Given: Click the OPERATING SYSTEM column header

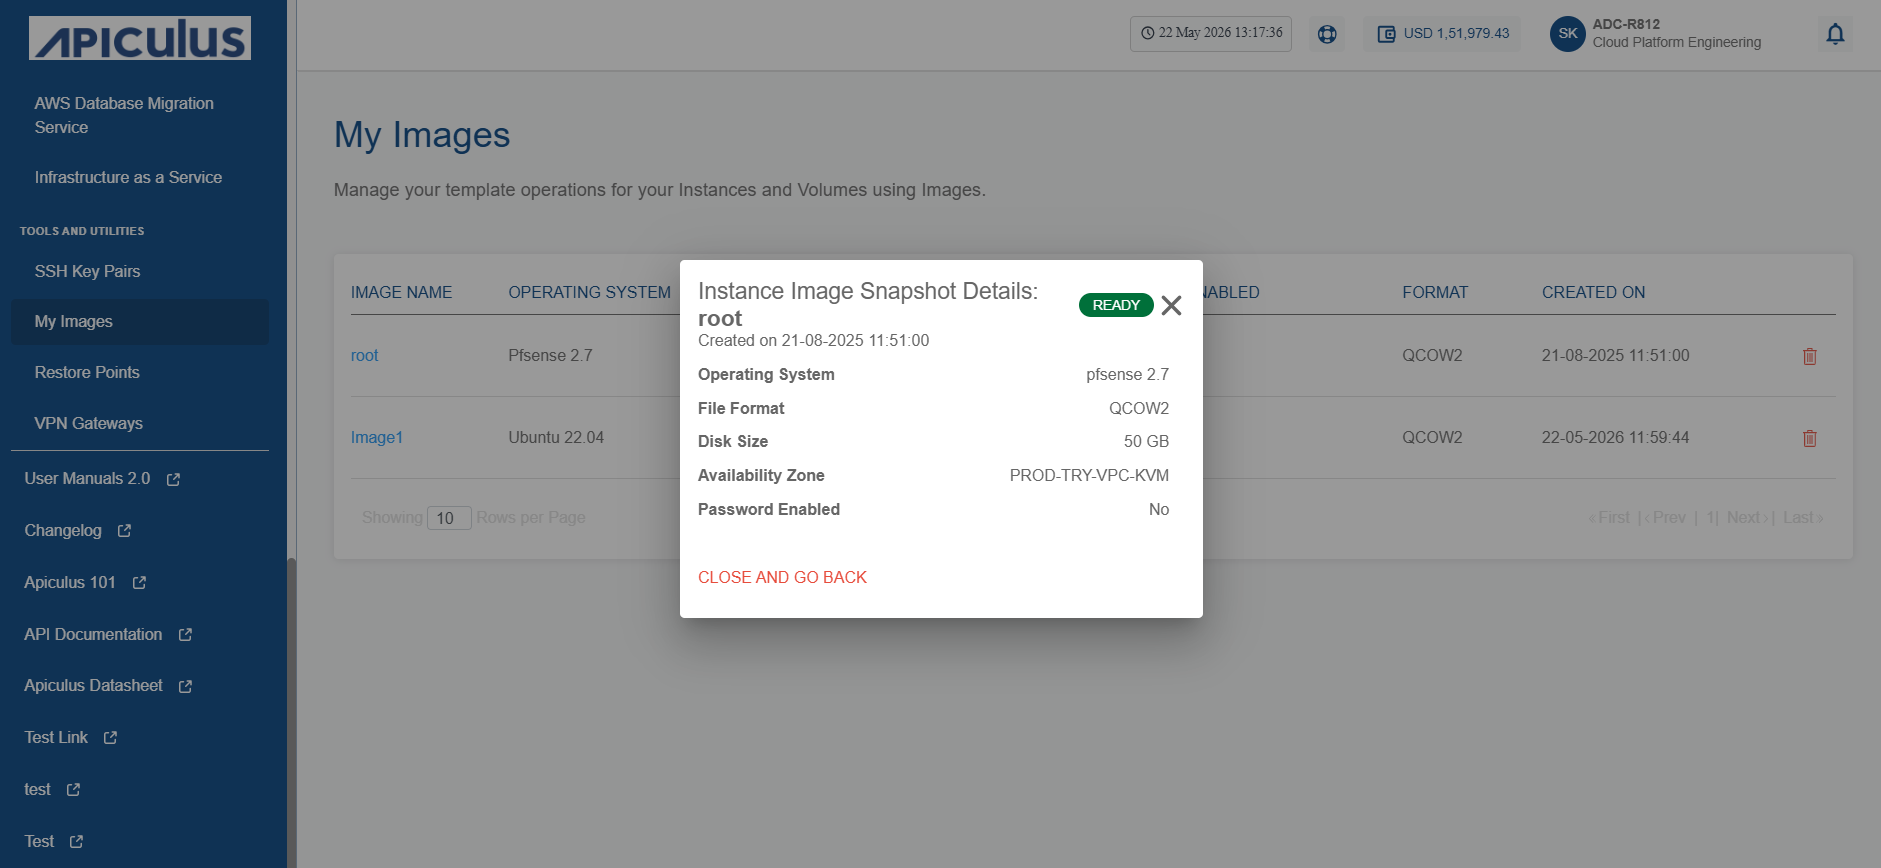Looking at the screenshot, I should (589, 292).
